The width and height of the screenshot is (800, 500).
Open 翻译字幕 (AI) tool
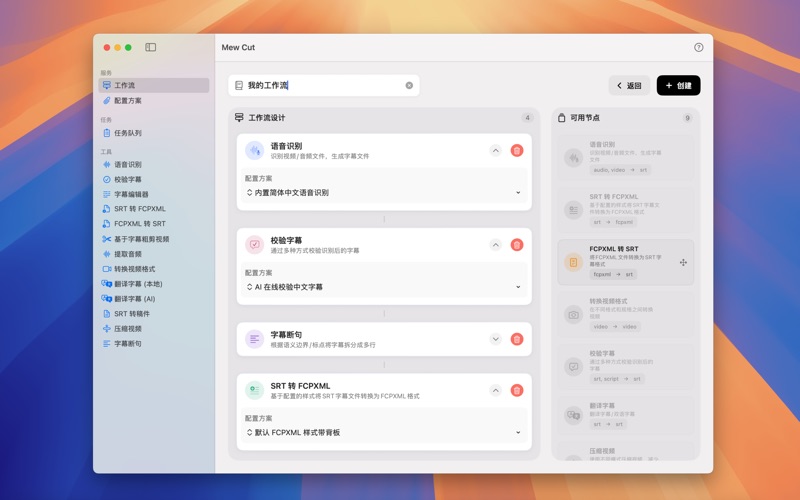154,298
